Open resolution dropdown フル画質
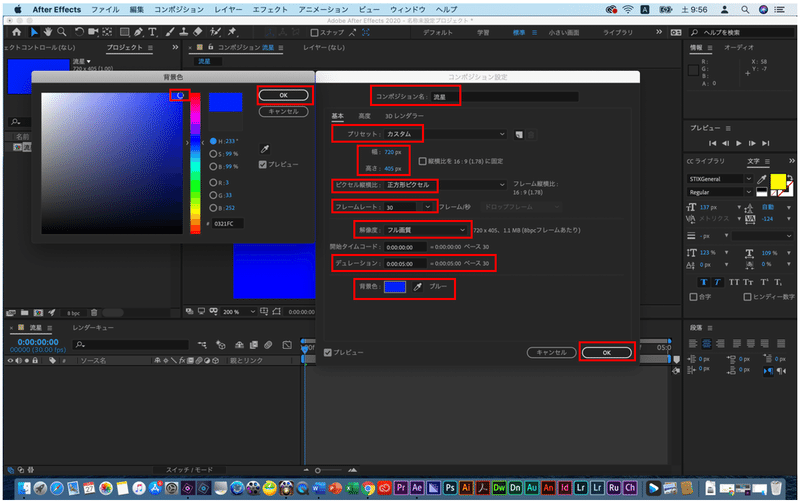 point(426,230)
